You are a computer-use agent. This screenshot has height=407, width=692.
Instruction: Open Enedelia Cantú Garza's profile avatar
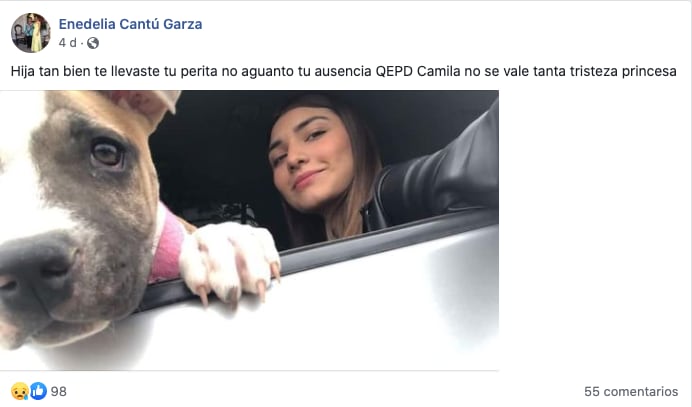coord(30,33)
